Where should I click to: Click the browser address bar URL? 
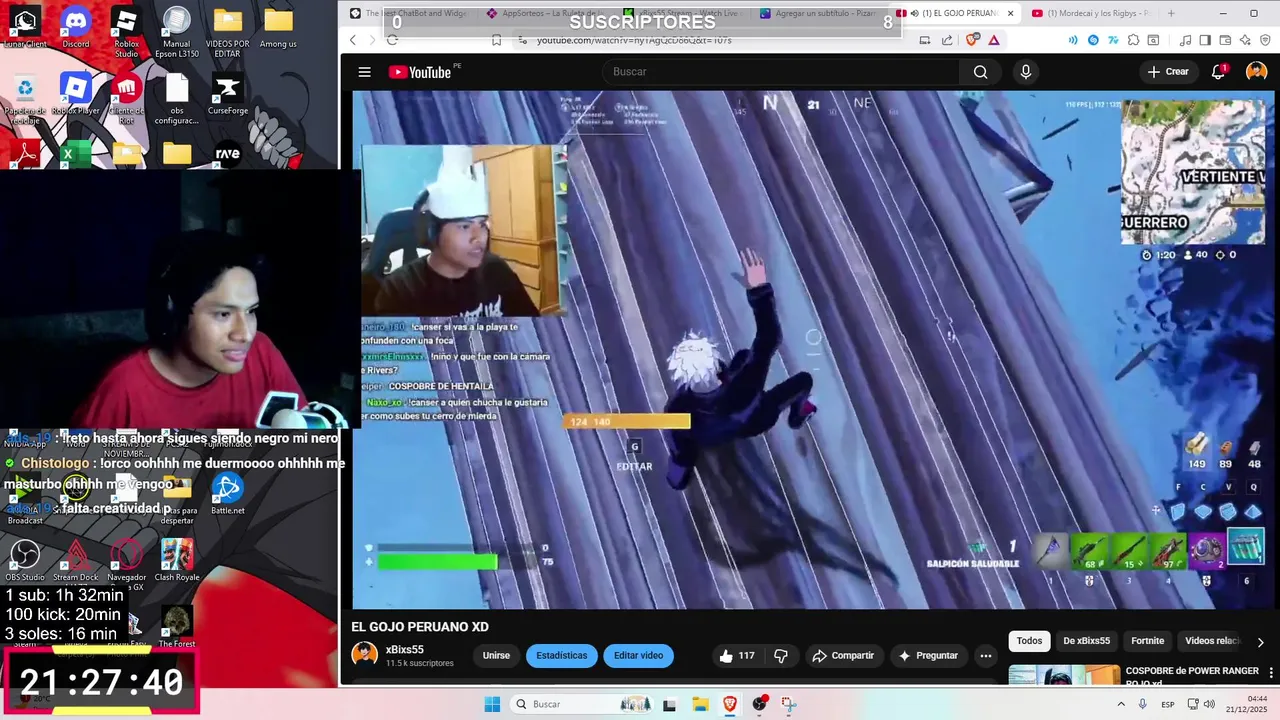pos(634,40)
